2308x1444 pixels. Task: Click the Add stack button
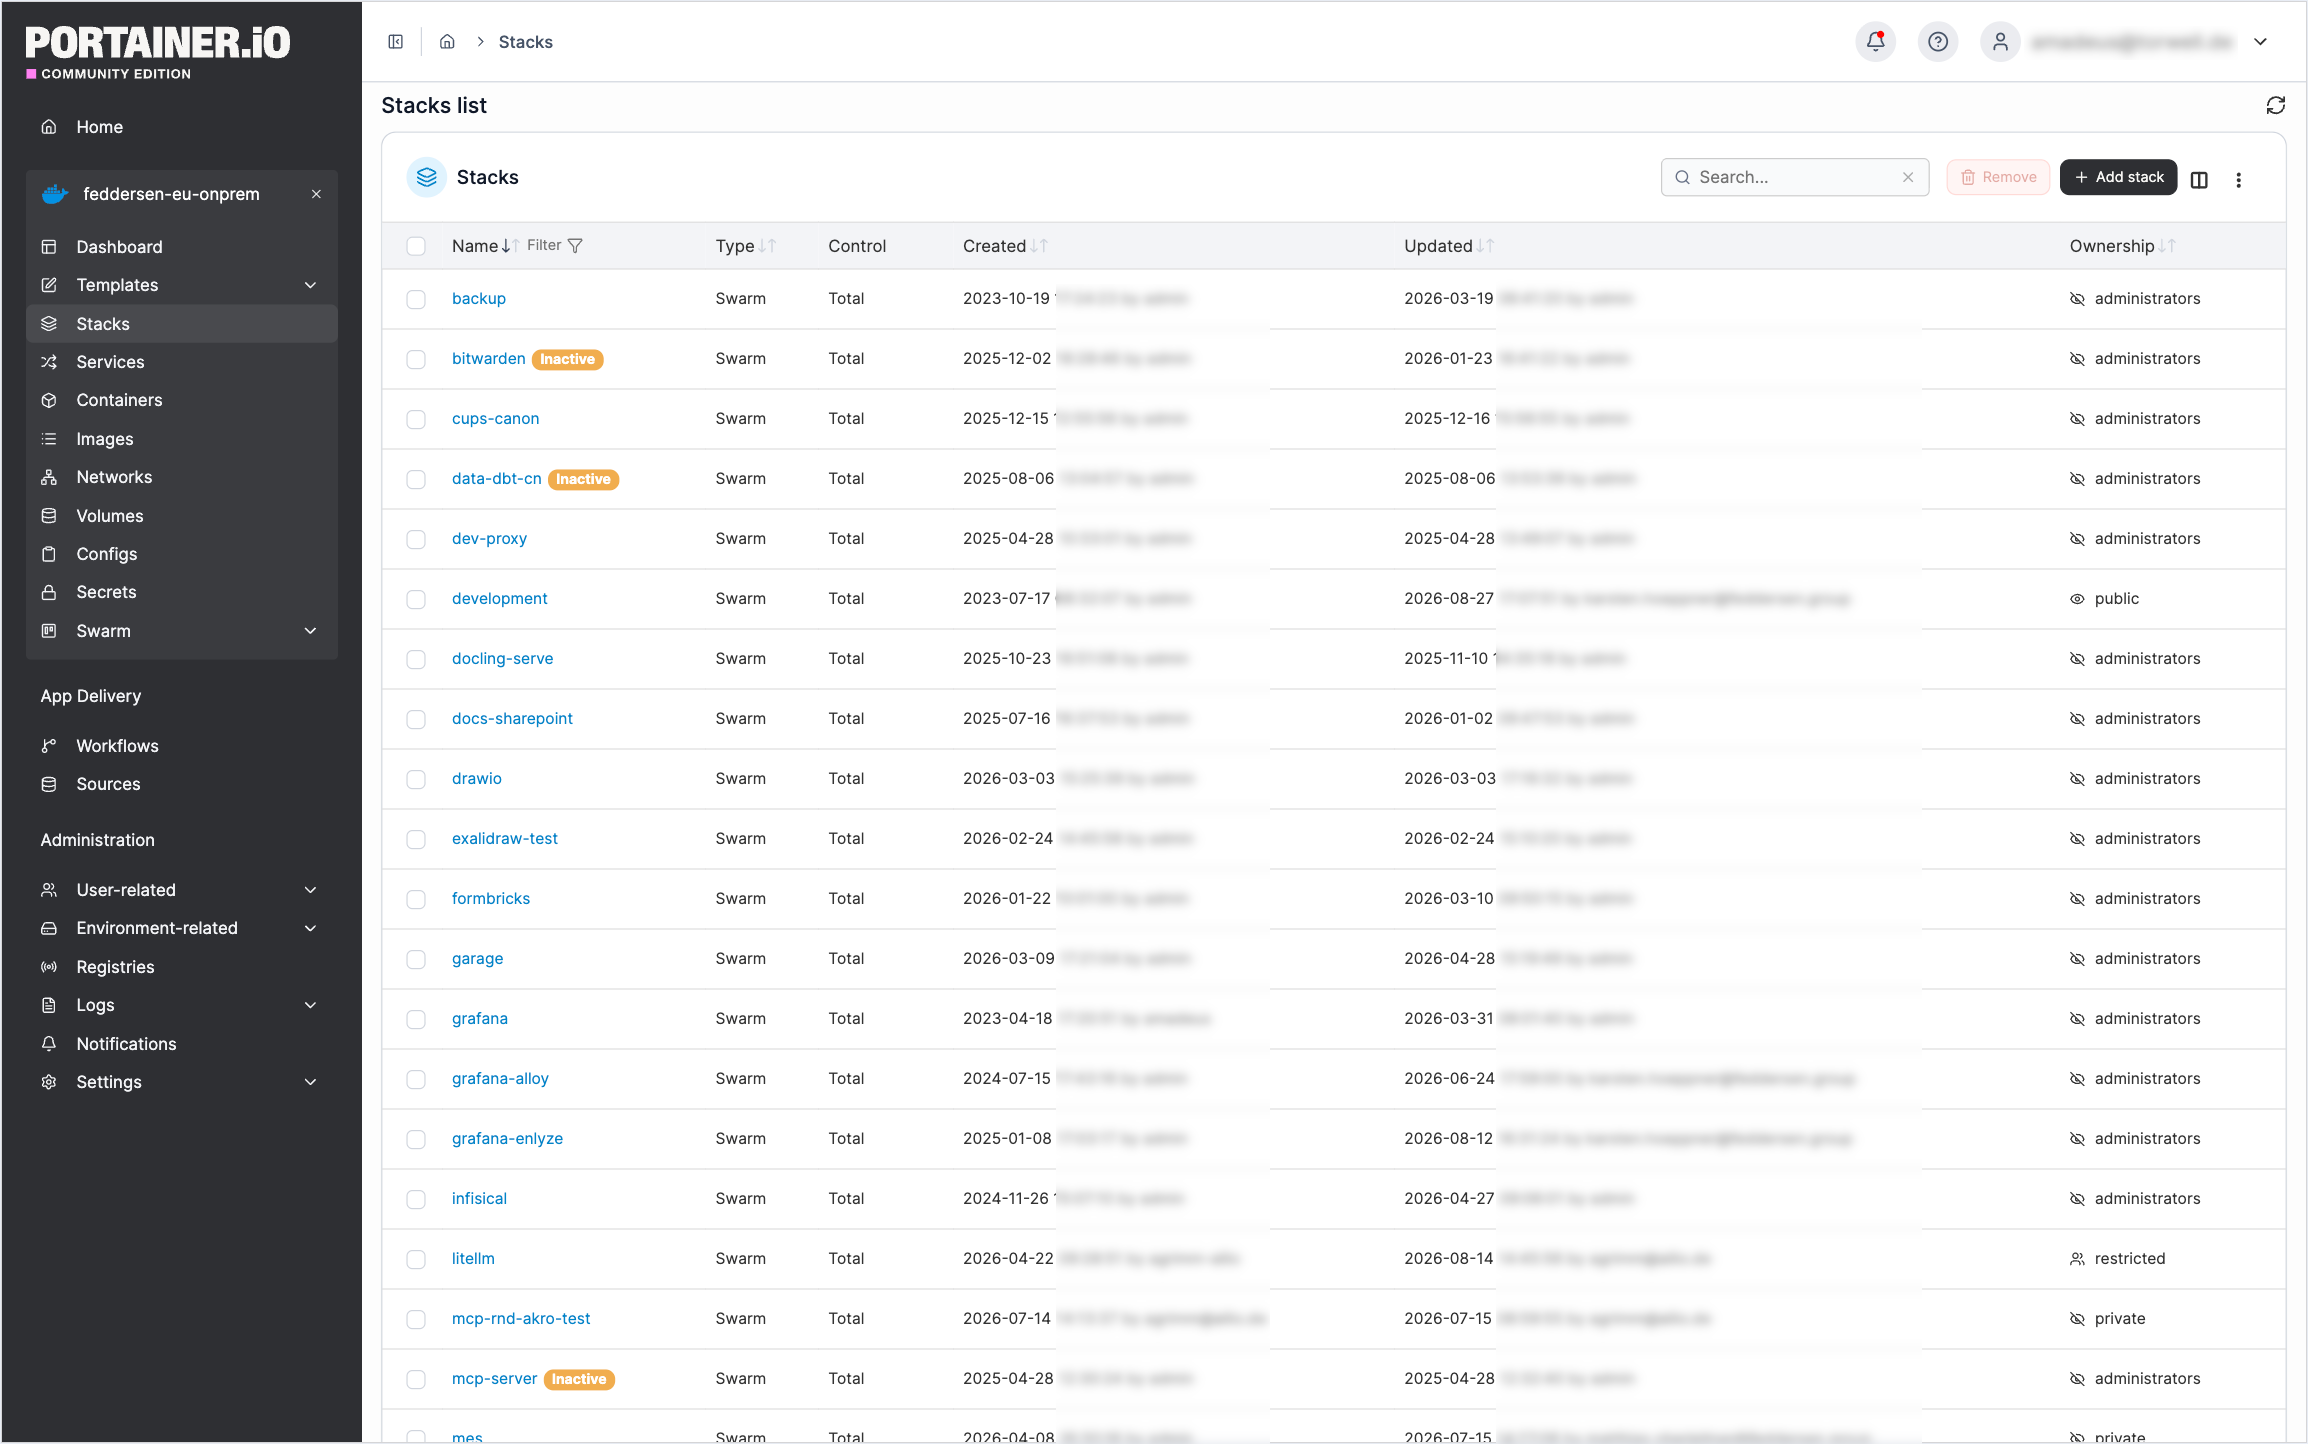2118,177
